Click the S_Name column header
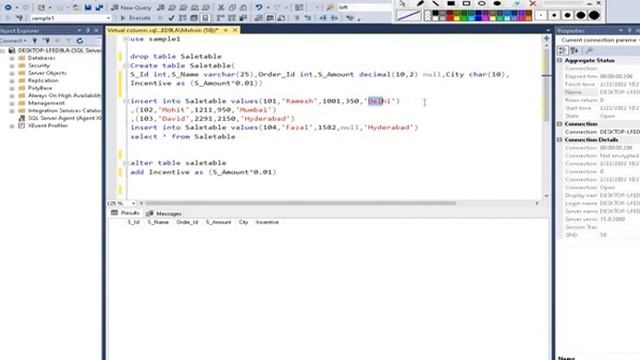The height and width of the screenshot is (360, 640). [x=158, y=222]
